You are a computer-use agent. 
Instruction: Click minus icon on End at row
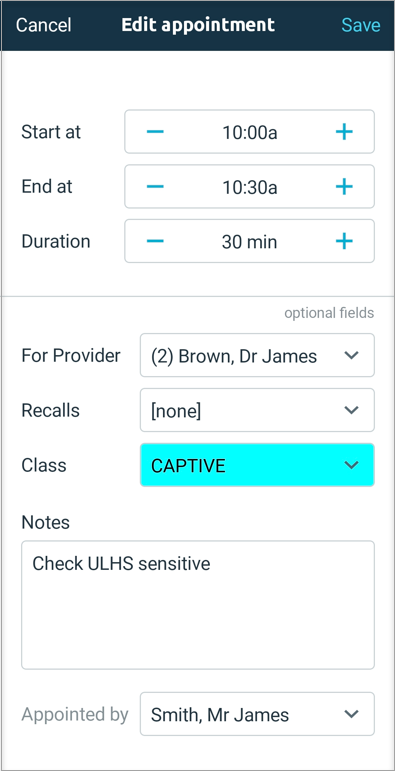[155, 186]
